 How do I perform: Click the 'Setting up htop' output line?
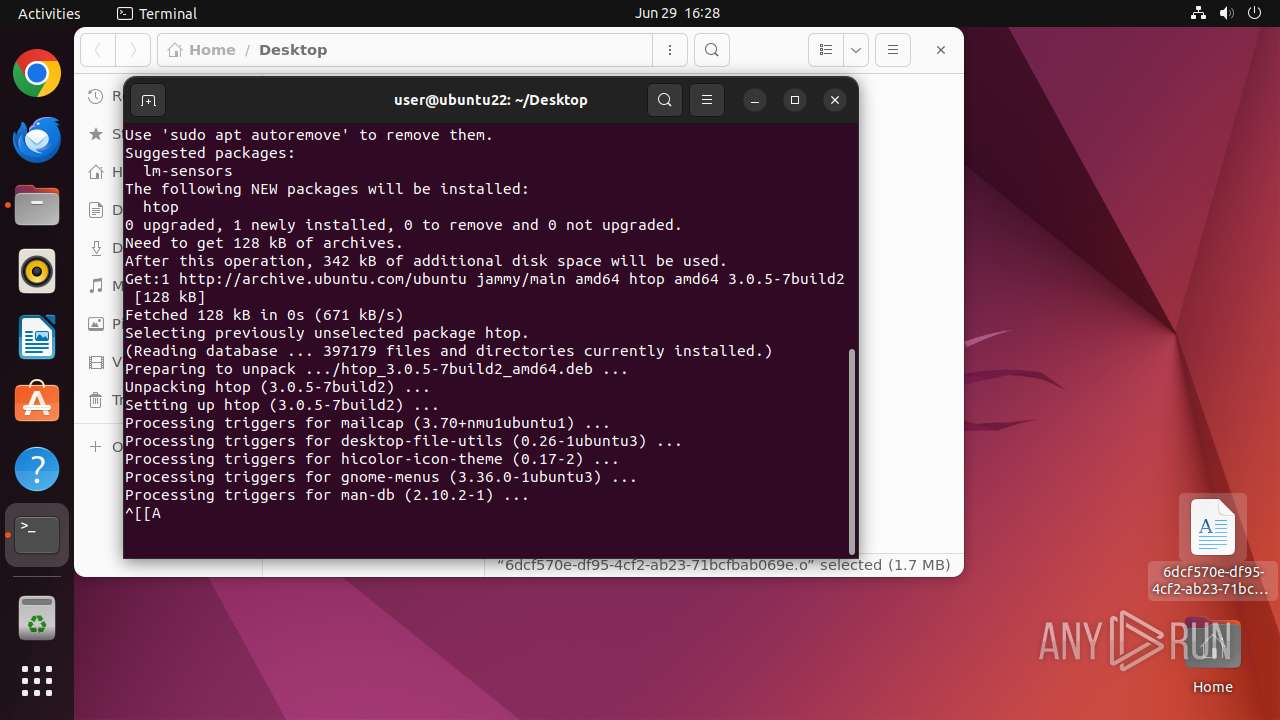pyautogui.click(x=282, y=405)
